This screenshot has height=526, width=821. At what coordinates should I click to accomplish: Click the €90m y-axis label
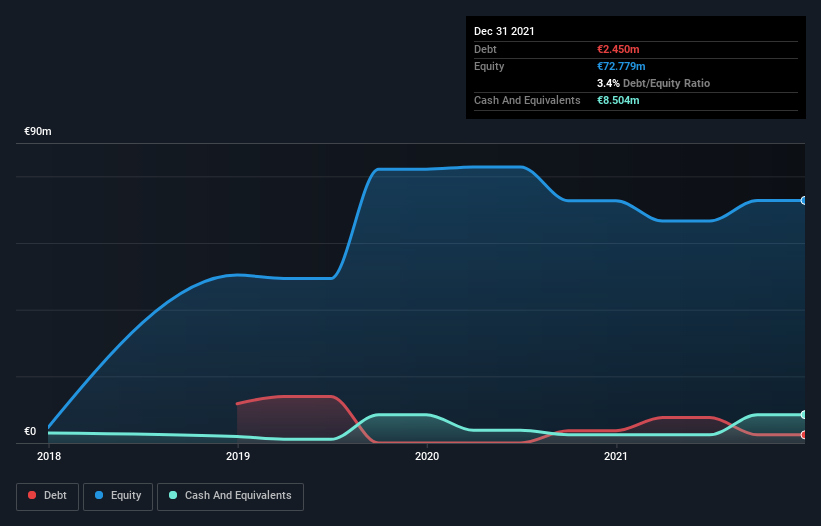[x=38, y=131]
